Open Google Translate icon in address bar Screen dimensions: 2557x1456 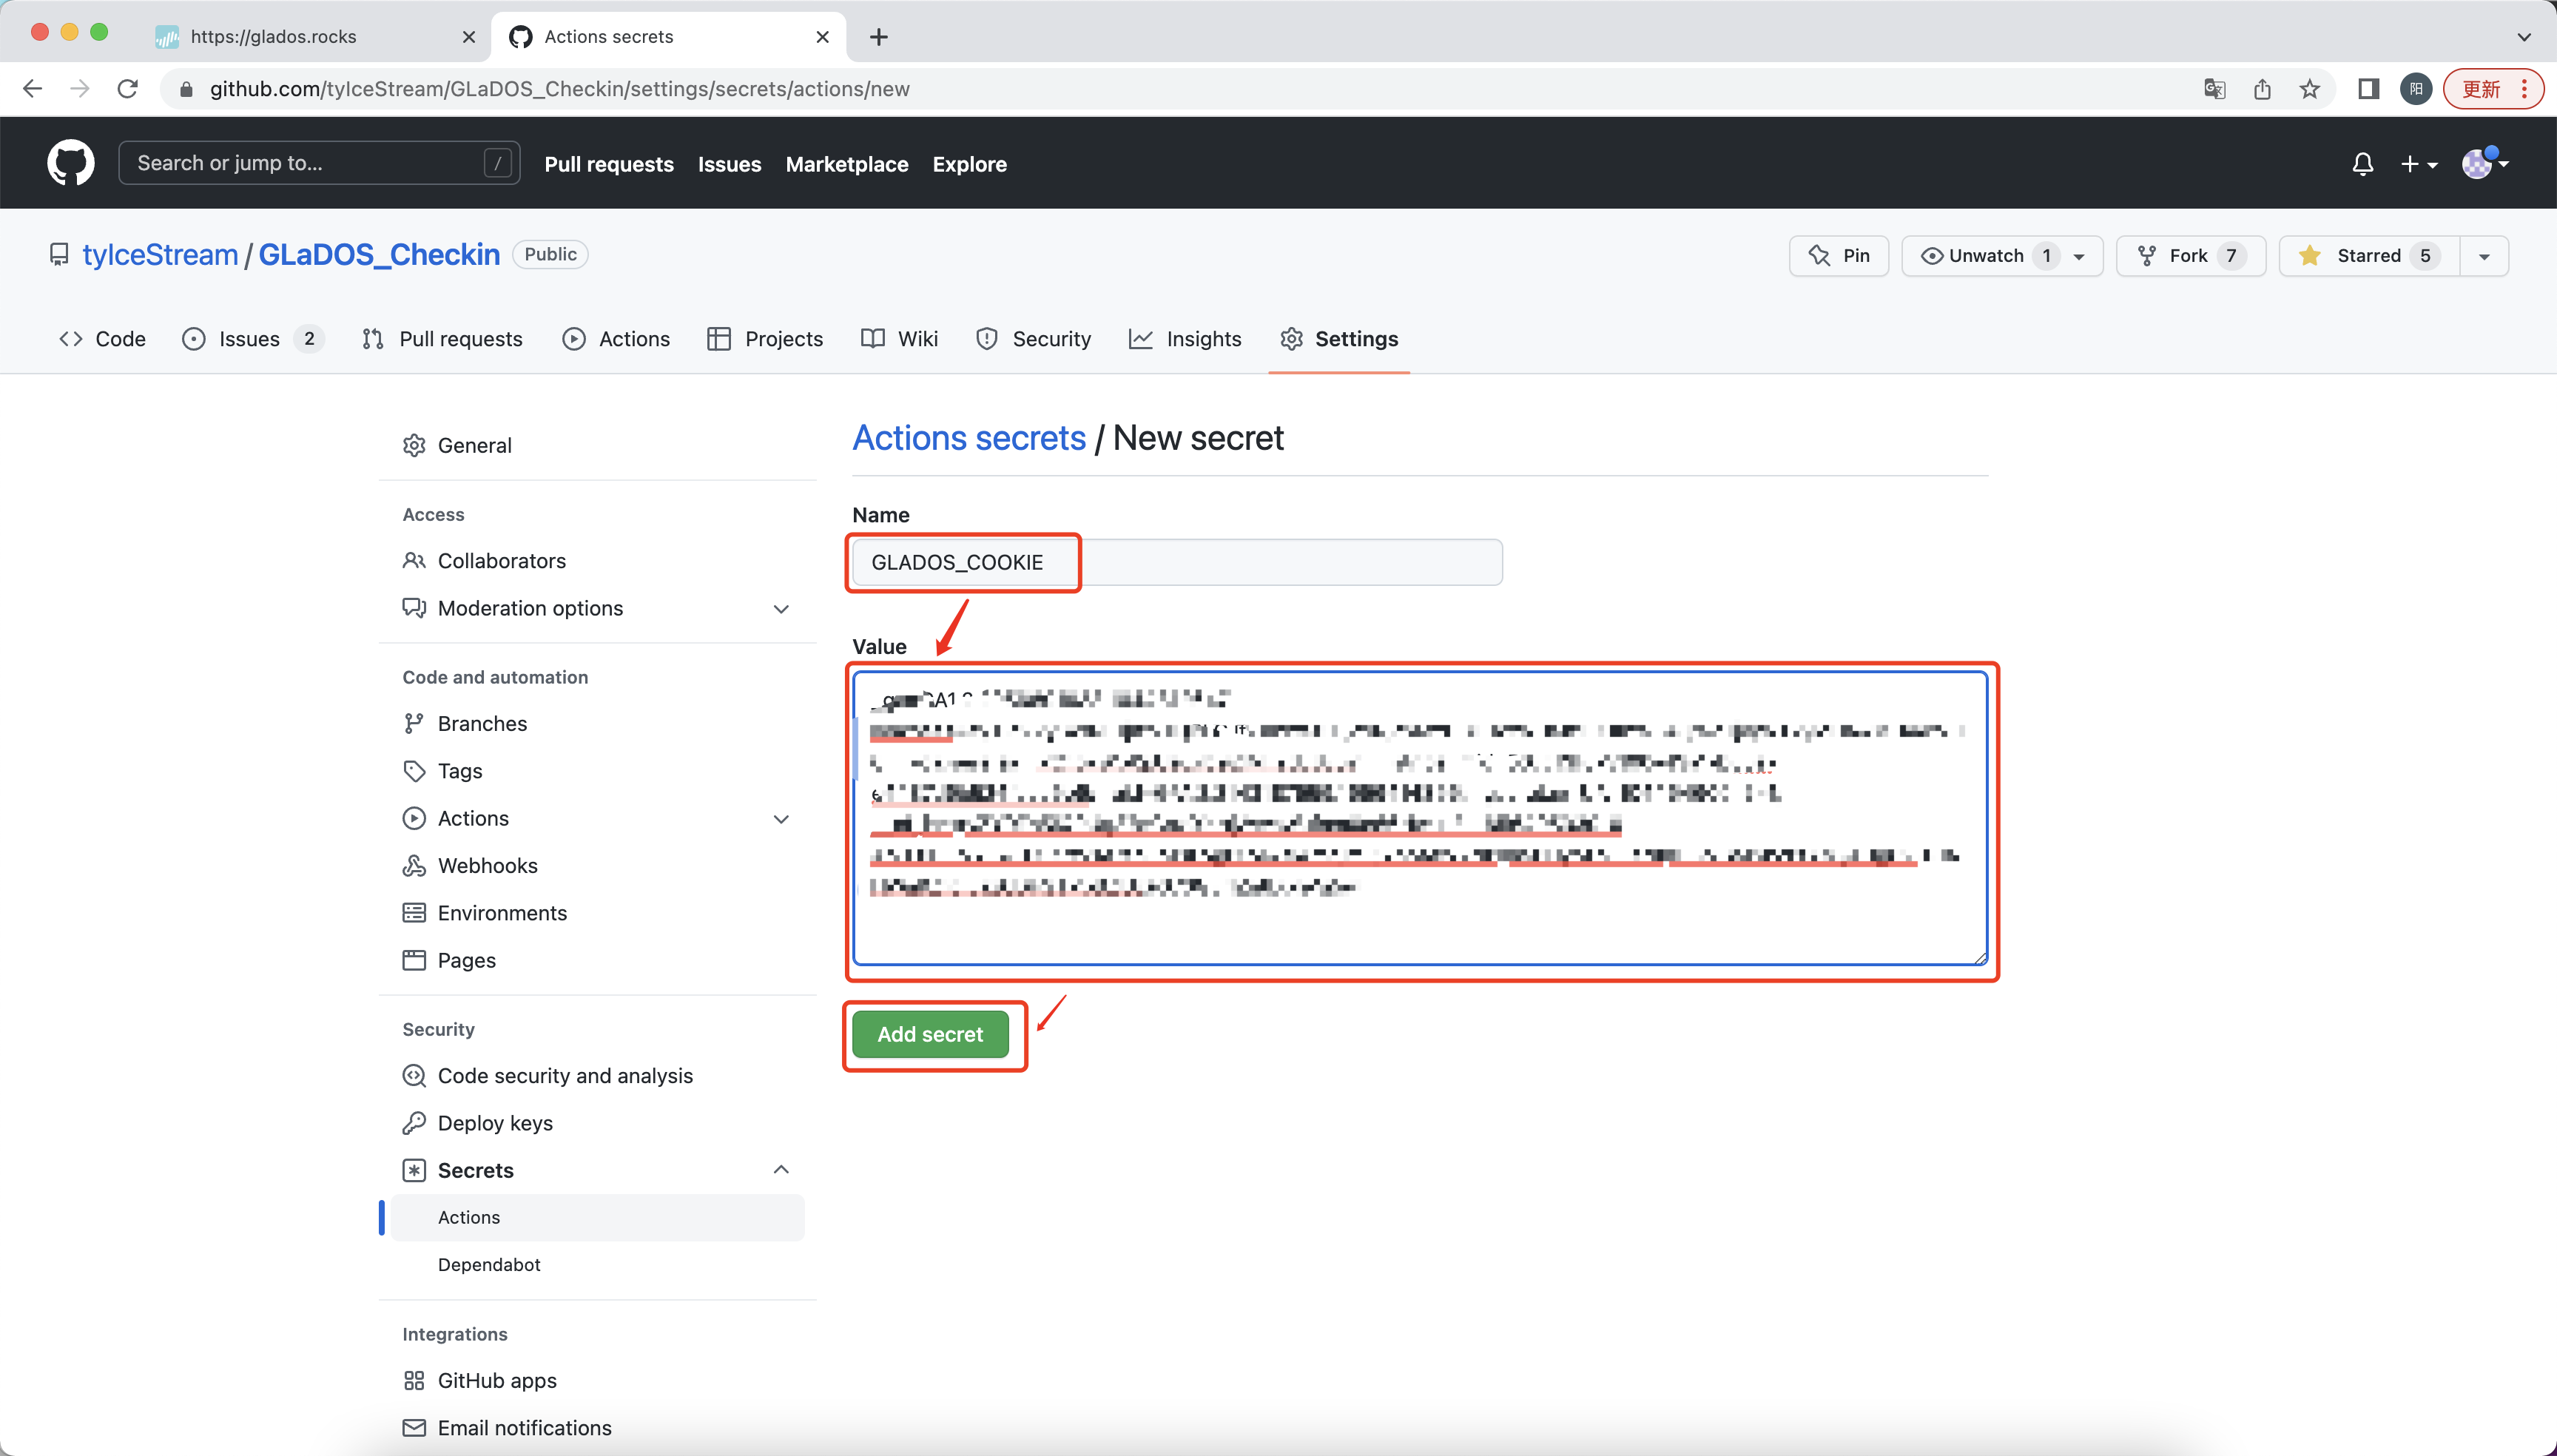pyautogui.click(x=2214, y=89)
